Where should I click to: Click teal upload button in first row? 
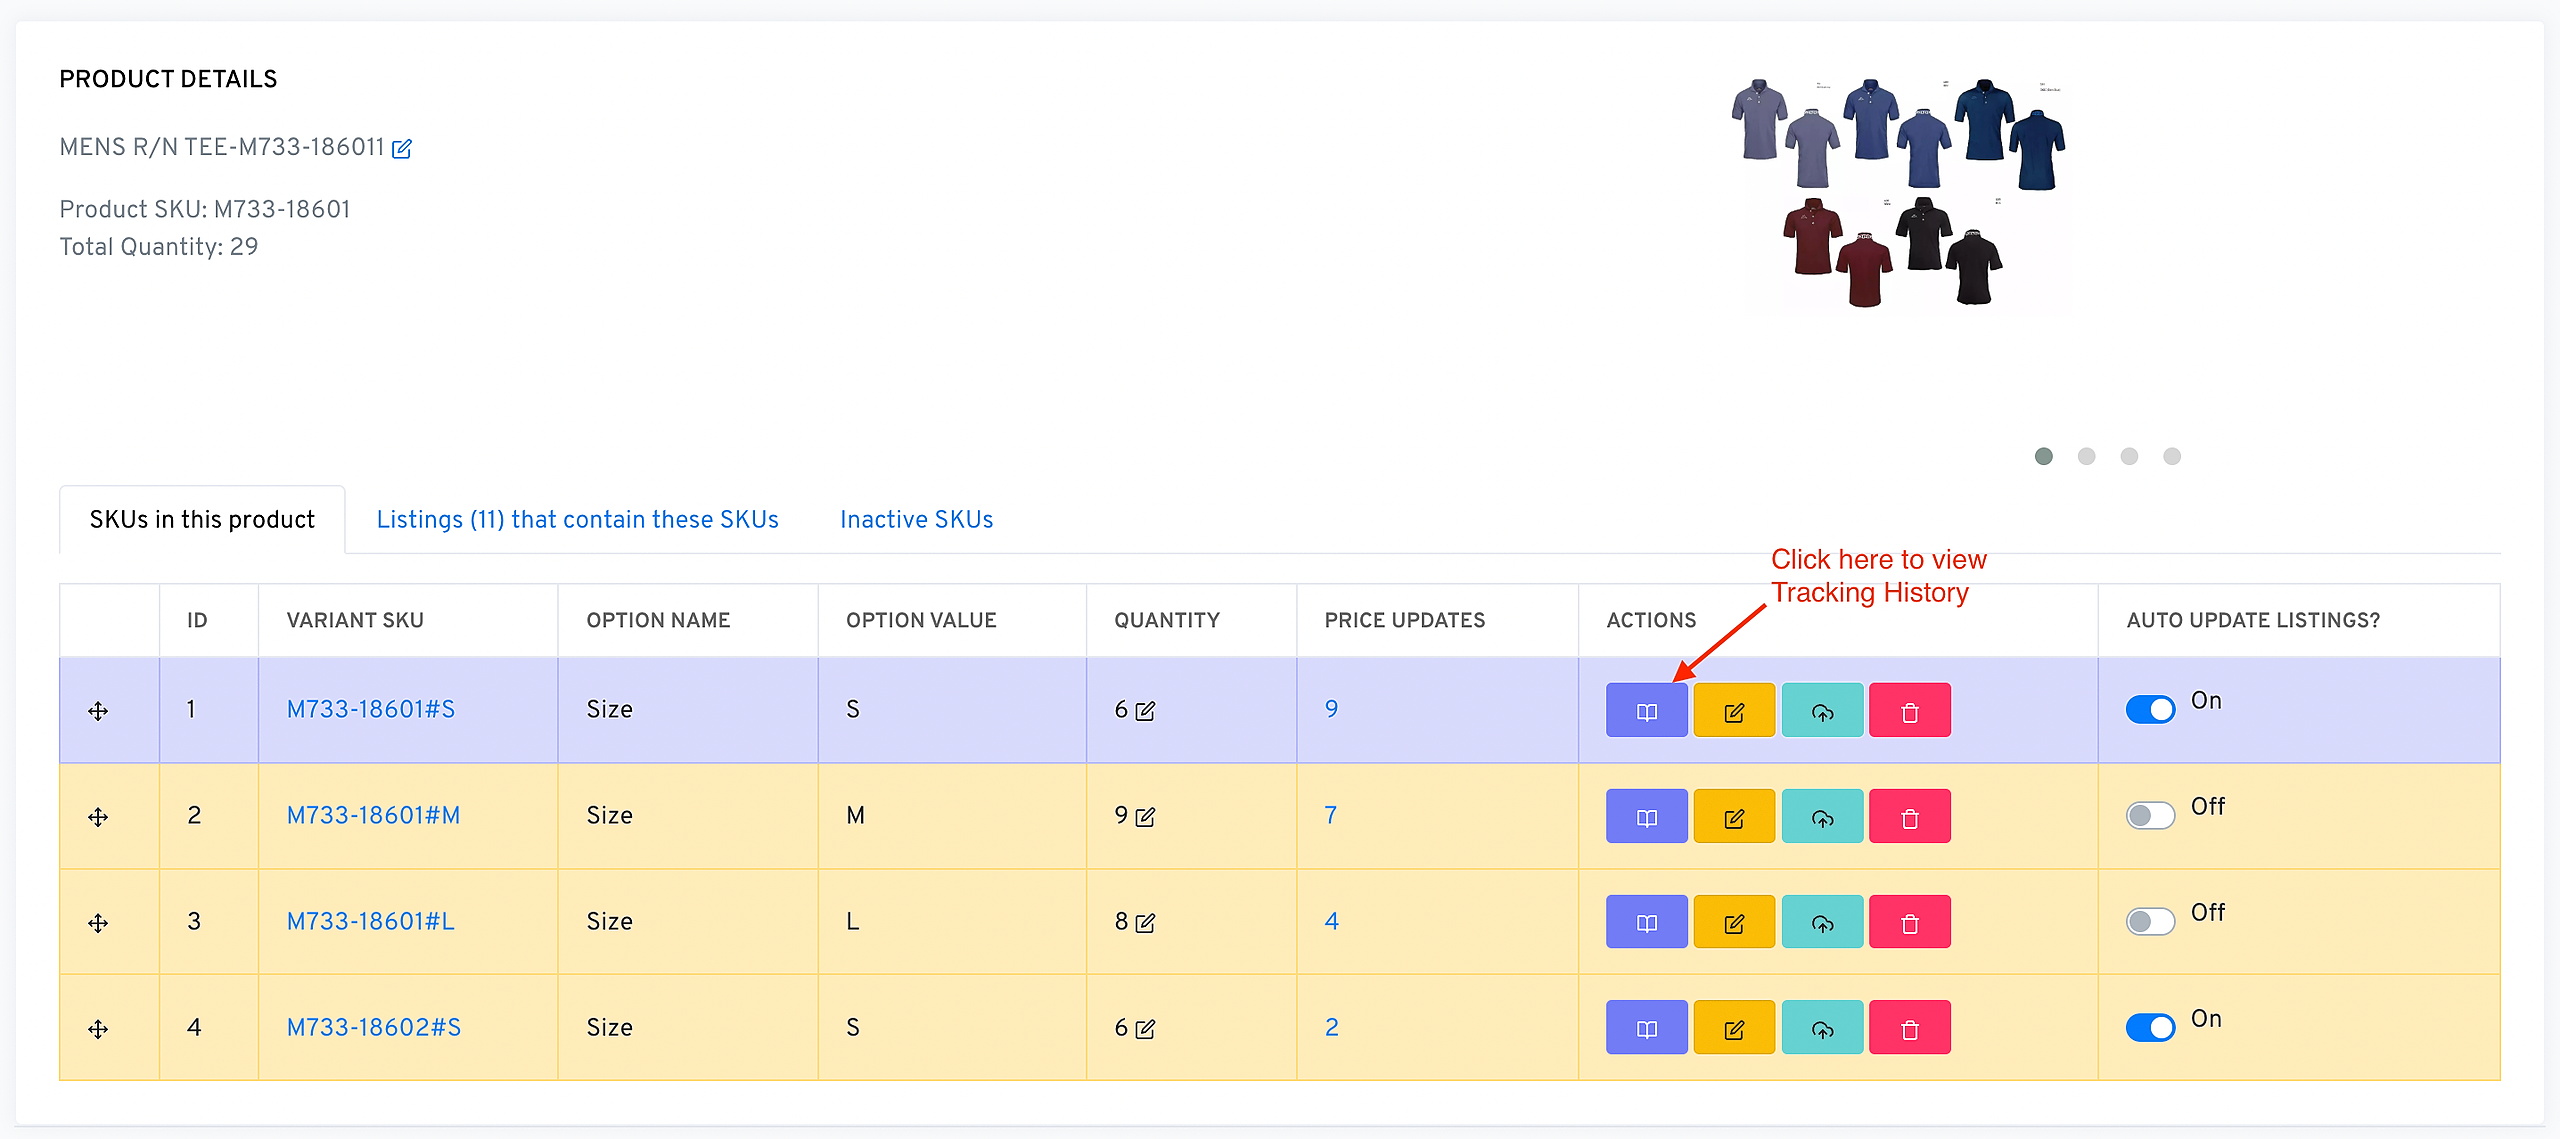tap(1822, 711)
